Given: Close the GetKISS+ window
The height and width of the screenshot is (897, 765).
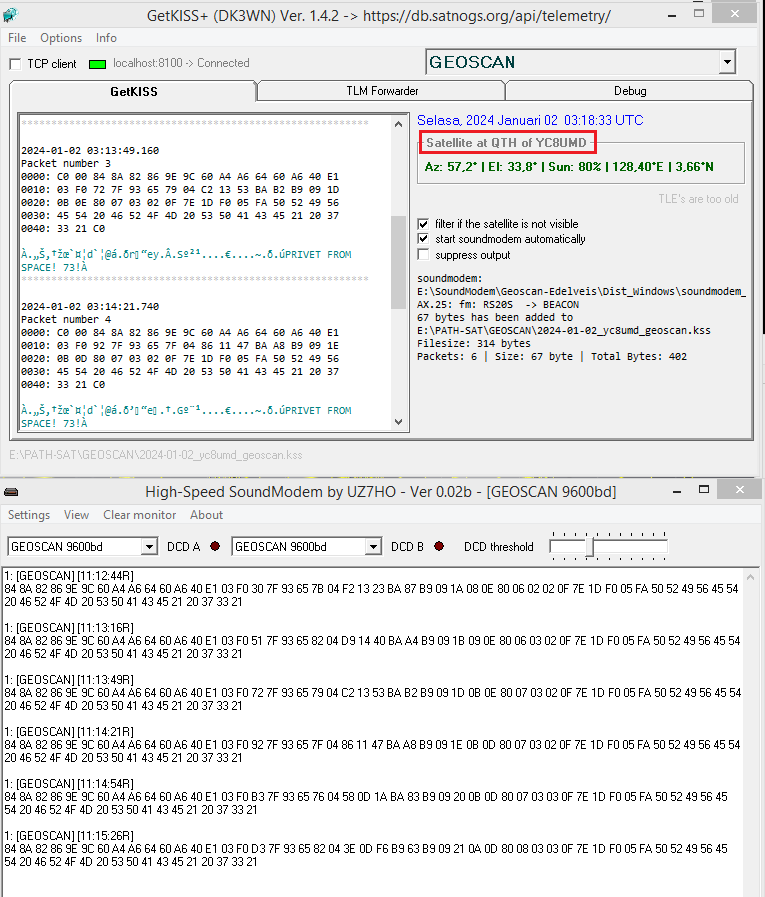Looking at the screenshot, I should (735, 14).
